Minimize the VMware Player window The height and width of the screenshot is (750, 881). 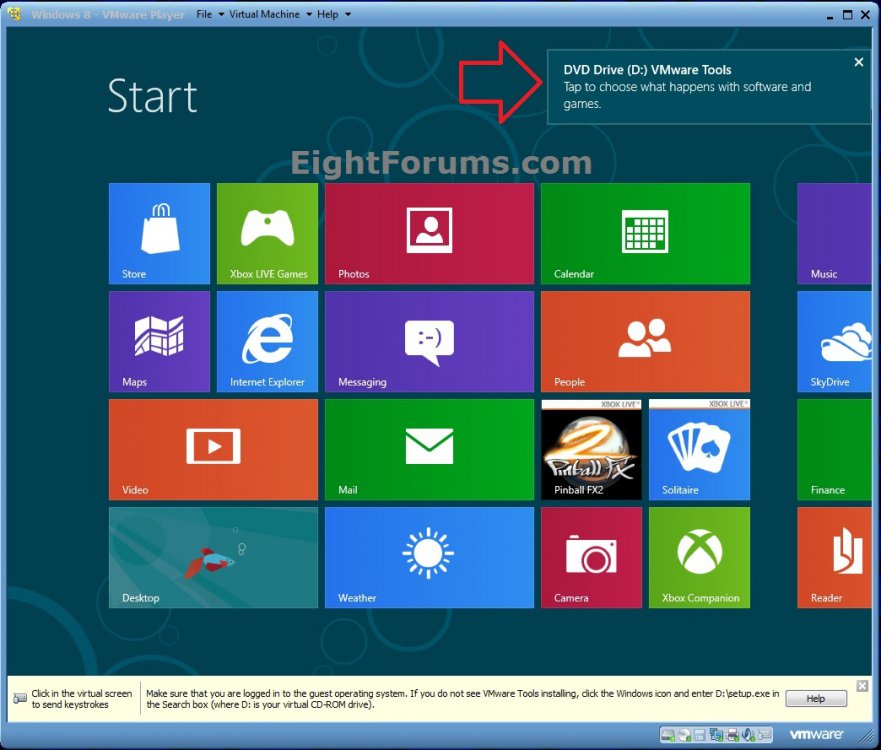click(x=830, y=16)
